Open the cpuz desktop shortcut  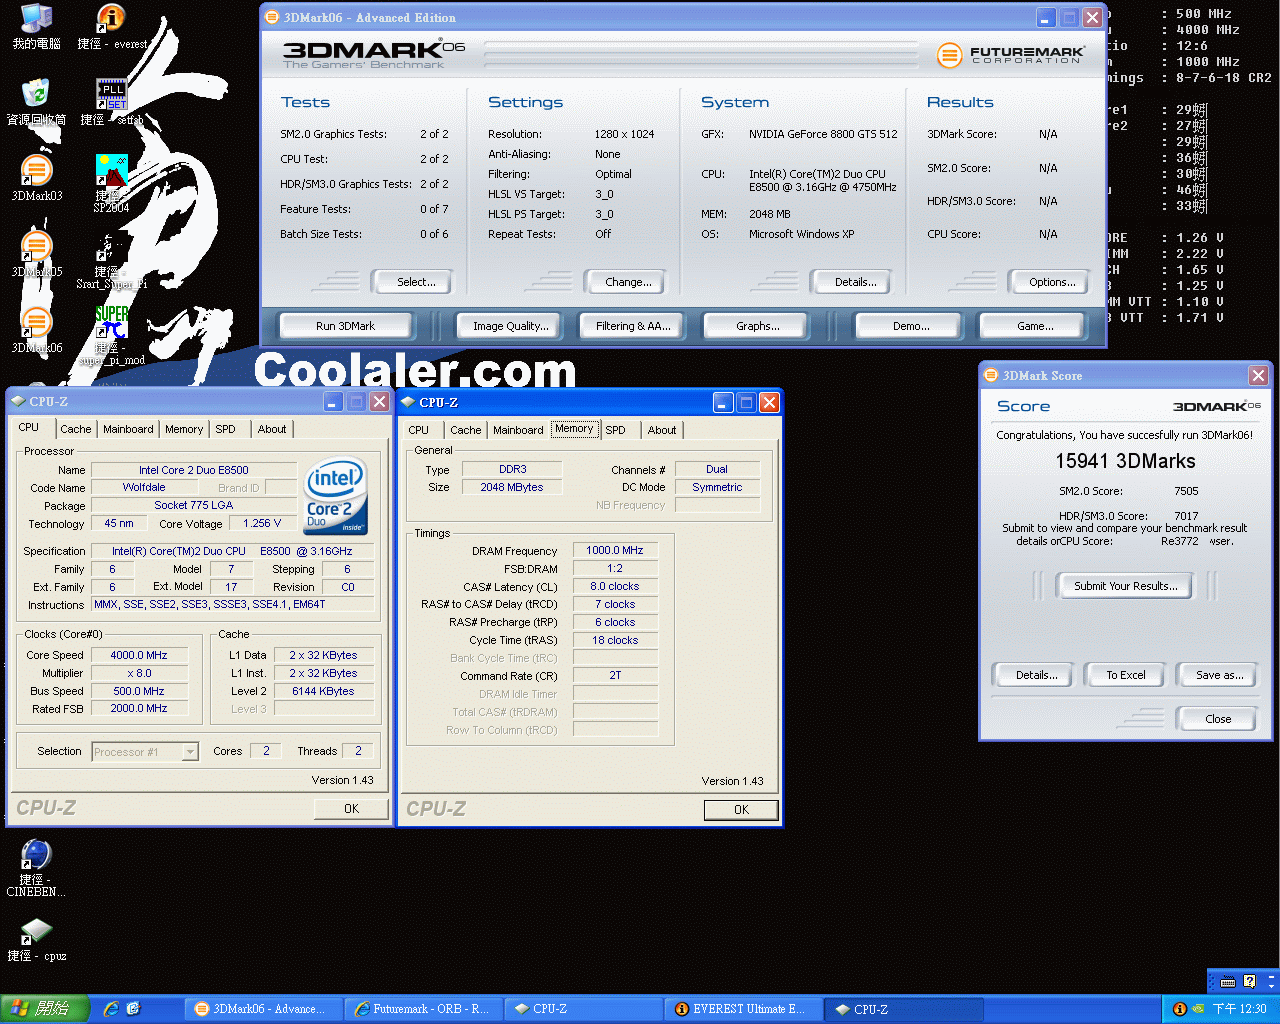tap(36, 932)
